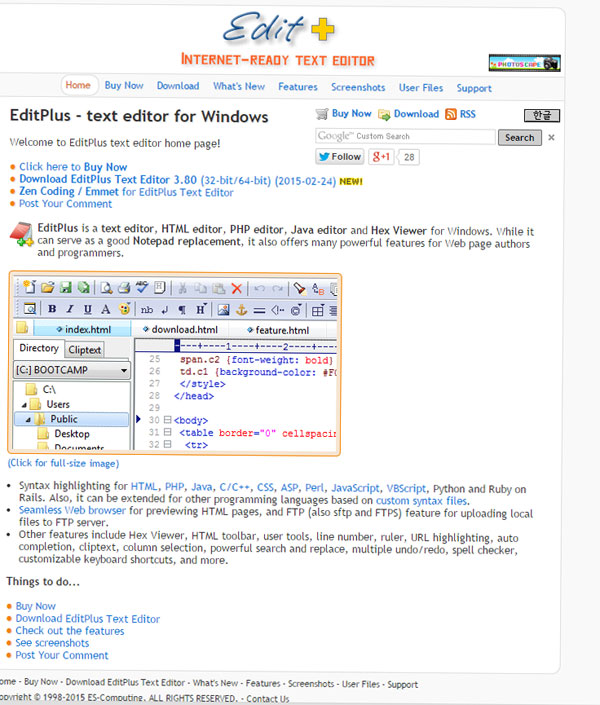Open the custom syntax files link

422,500
